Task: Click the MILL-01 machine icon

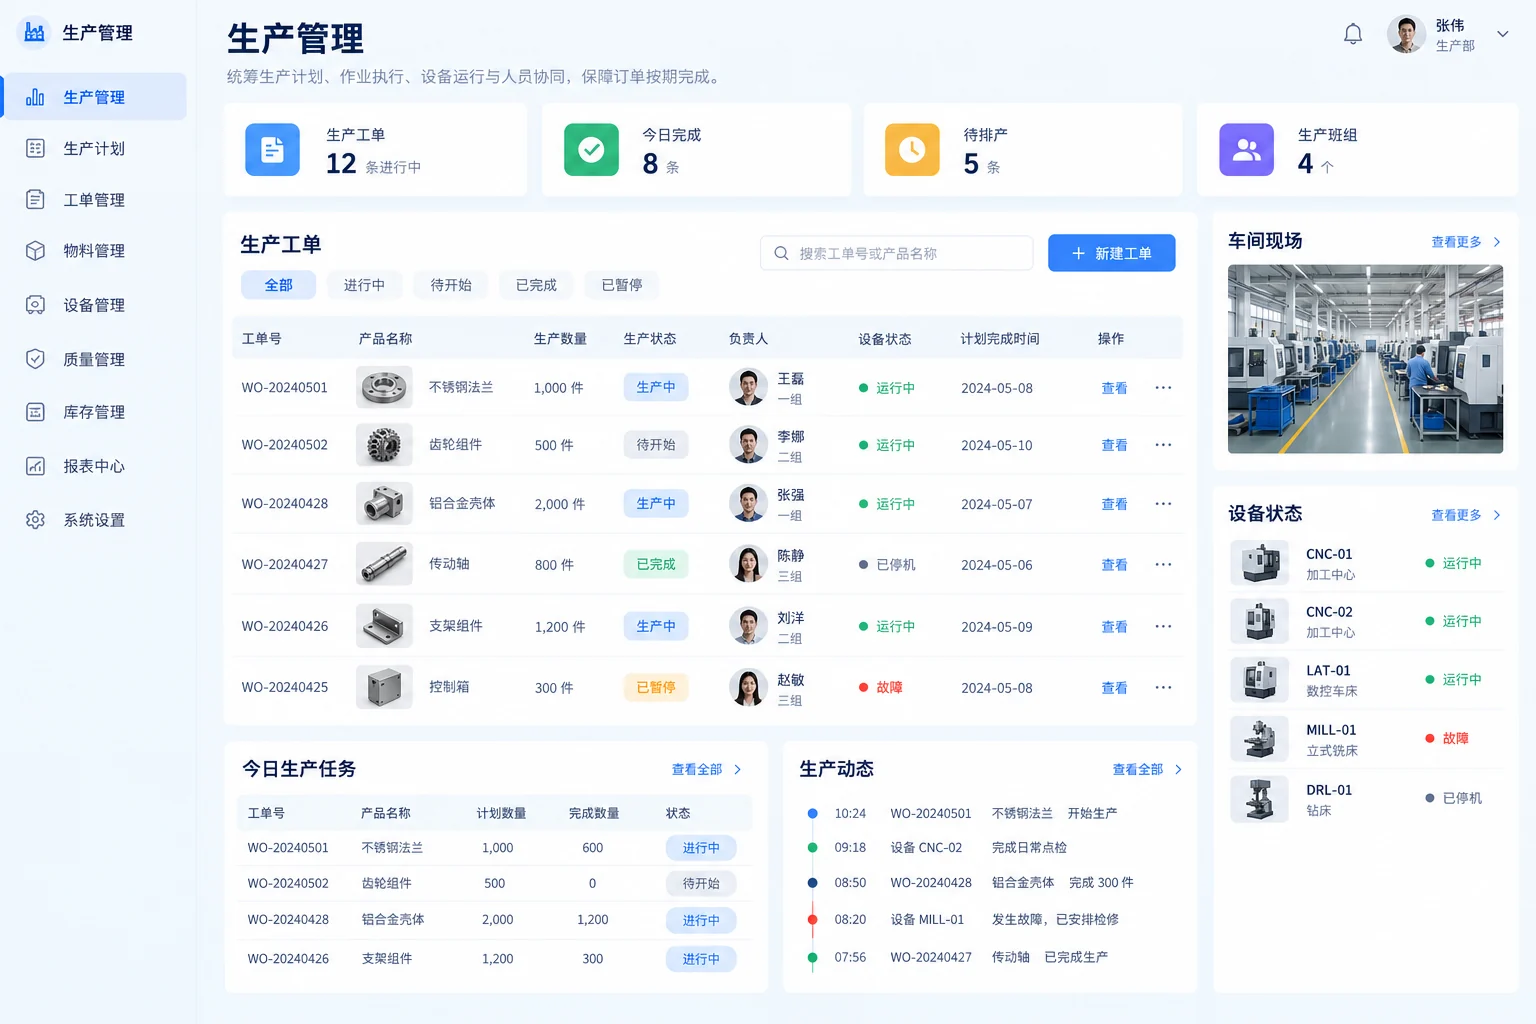Action: tap(1259, 739)
